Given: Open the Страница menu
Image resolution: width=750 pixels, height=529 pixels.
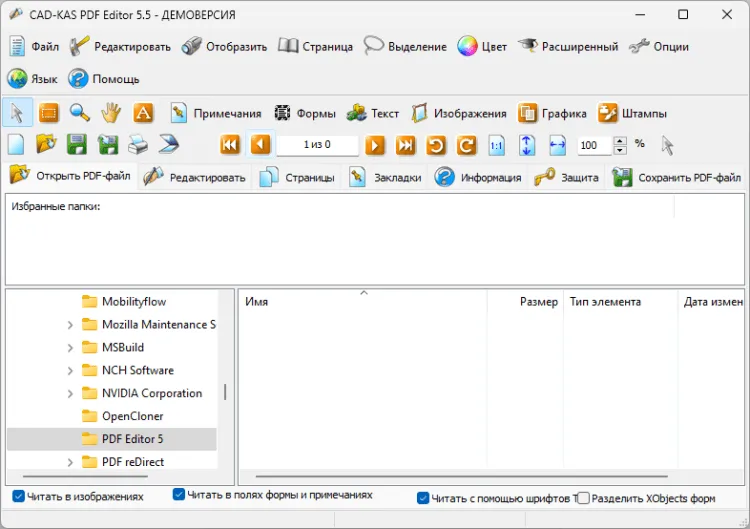Looking at the screenshot, I should click(316, 46).
